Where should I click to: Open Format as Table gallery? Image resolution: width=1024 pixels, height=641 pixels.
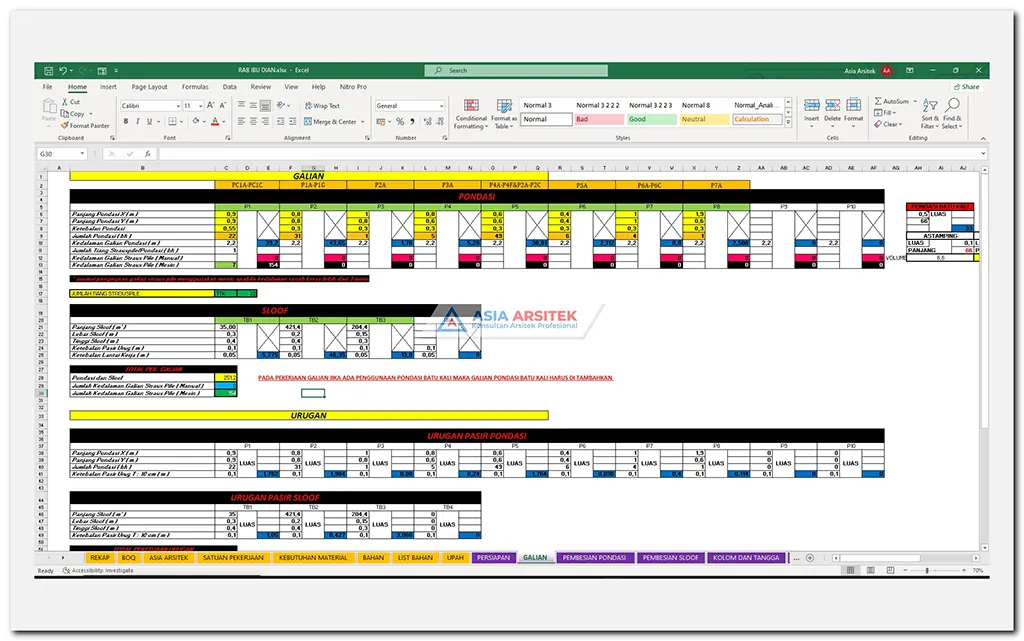click(x=504, y=114)
